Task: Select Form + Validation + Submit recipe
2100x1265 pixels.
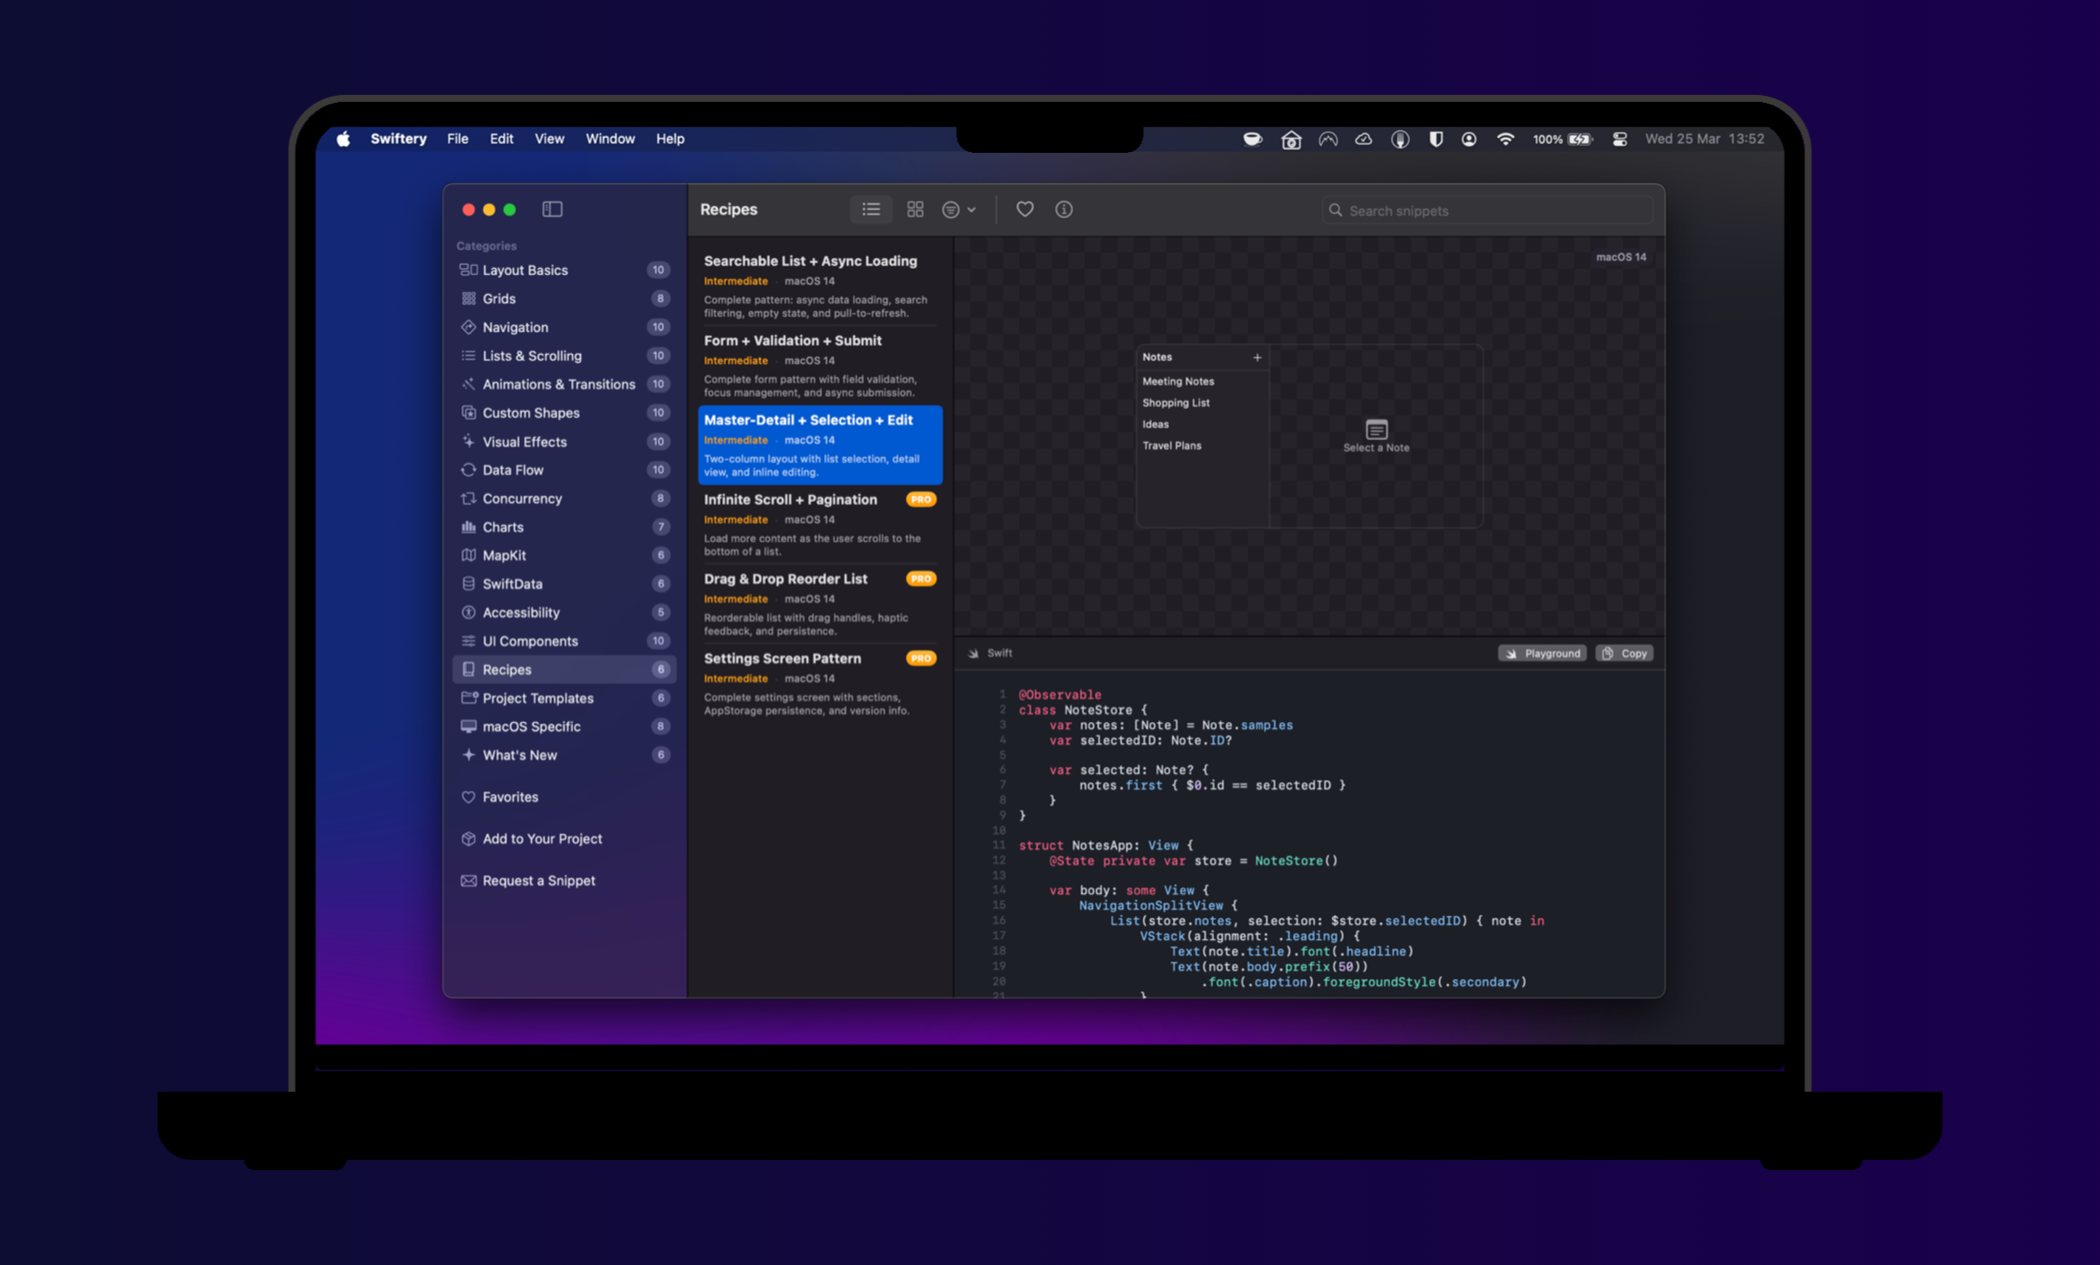Action: point(819,365)
